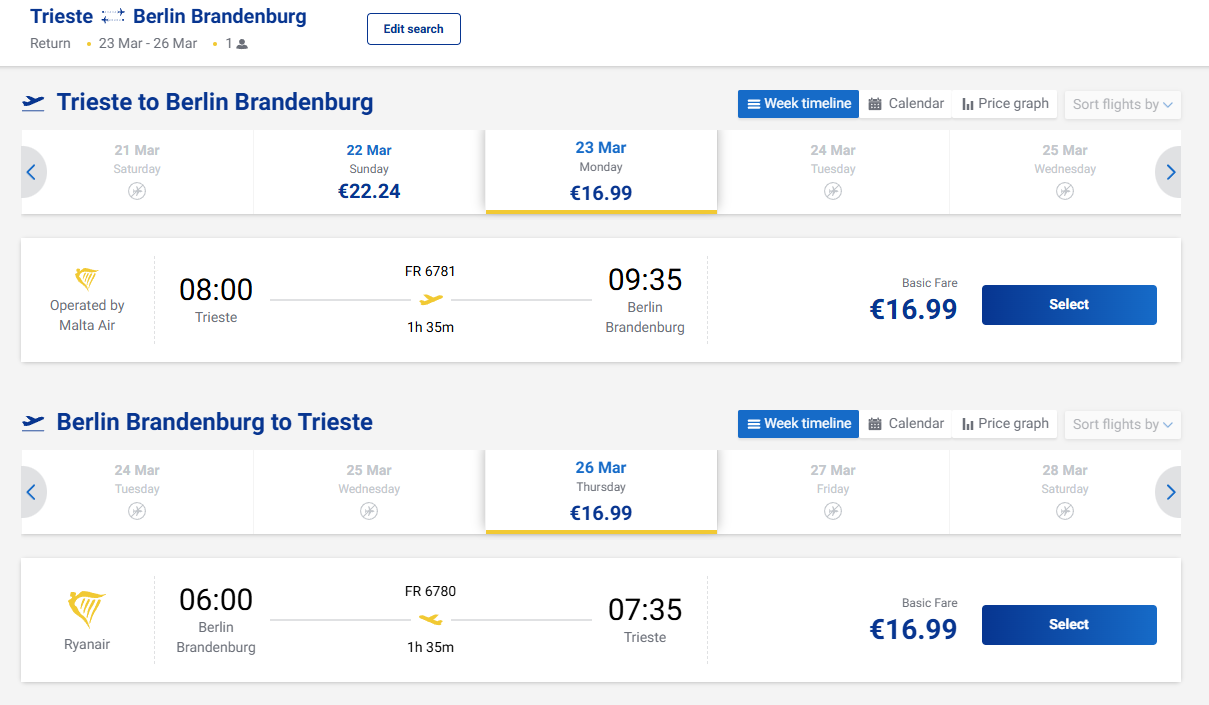
Task: Select the €16.99 Trieste to Berlin flight
Action: [x=1069, y=305]
